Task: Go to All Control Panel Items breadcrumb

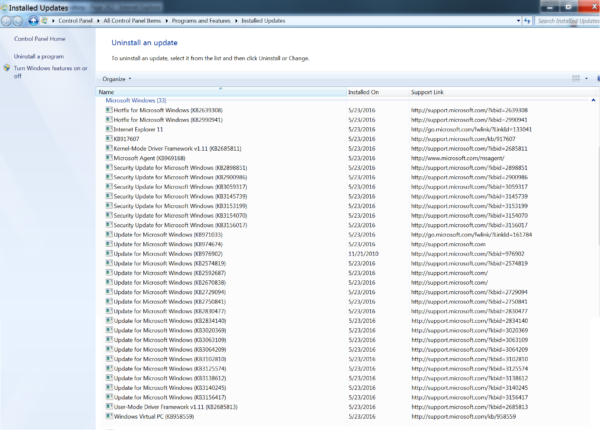Action: coord(132,21)
